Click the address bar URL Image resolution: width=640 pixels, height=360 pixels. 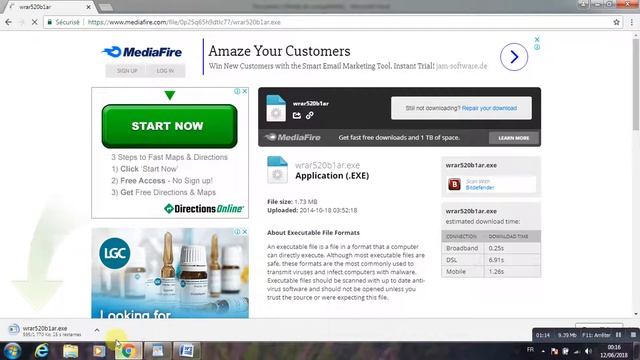[x=184, y=22]
